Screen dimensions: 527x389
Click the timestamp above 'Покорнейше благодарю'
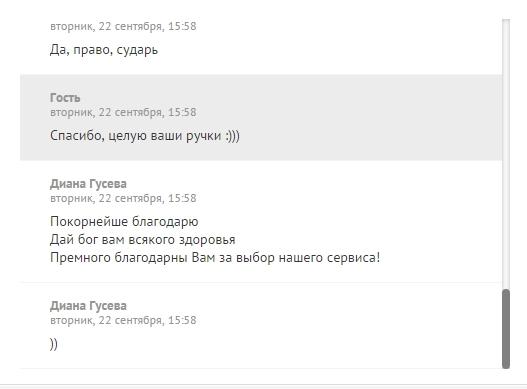[123, 198]
